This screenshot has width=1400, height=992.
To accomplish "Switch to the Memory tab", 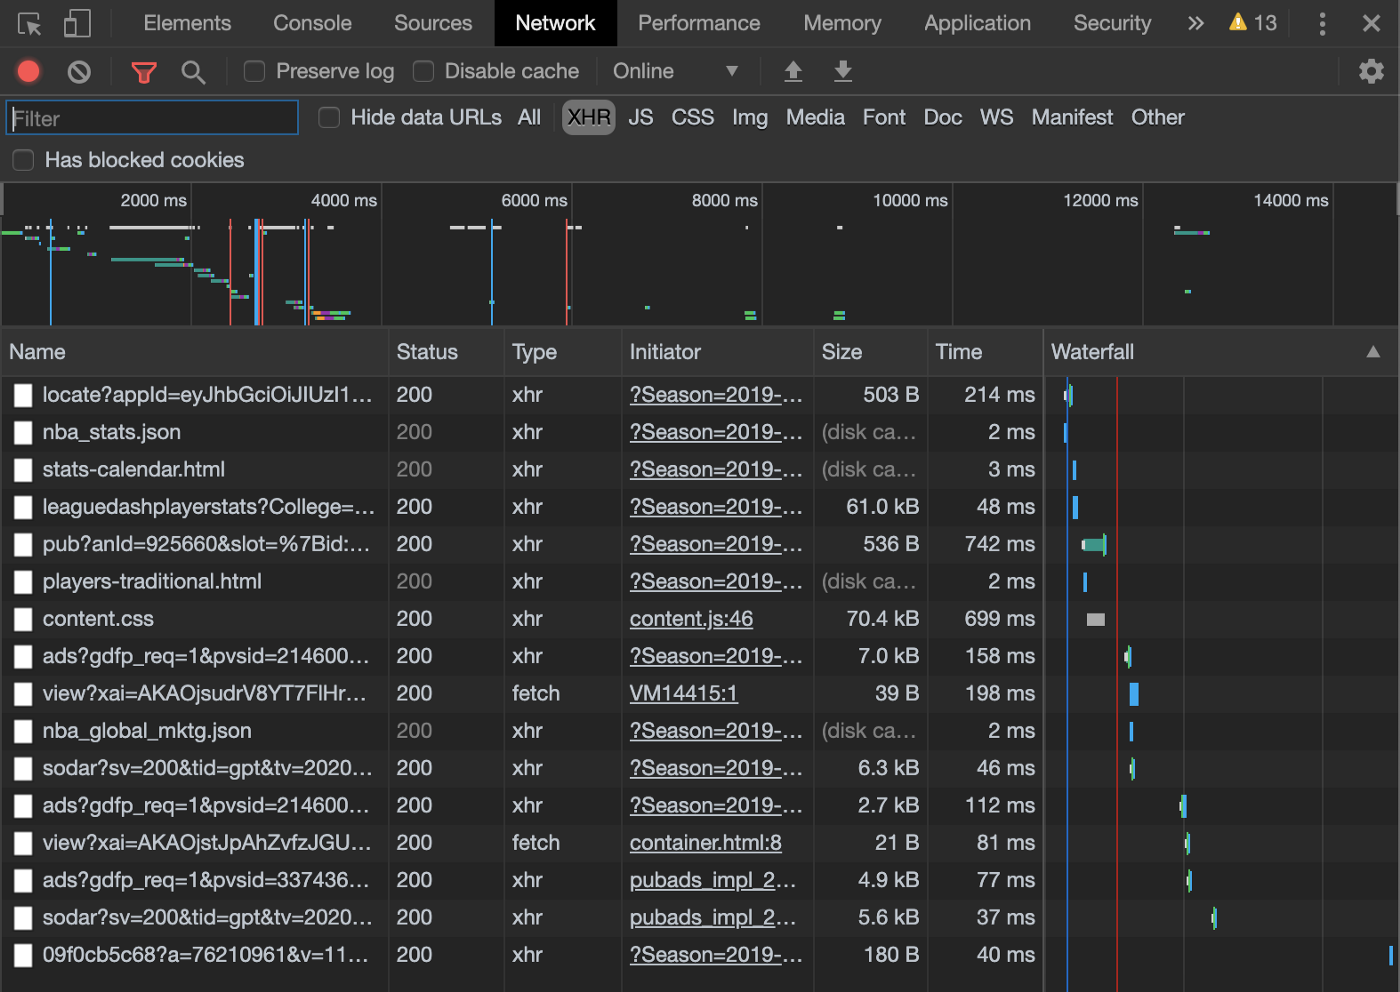I will pos(842,23).
